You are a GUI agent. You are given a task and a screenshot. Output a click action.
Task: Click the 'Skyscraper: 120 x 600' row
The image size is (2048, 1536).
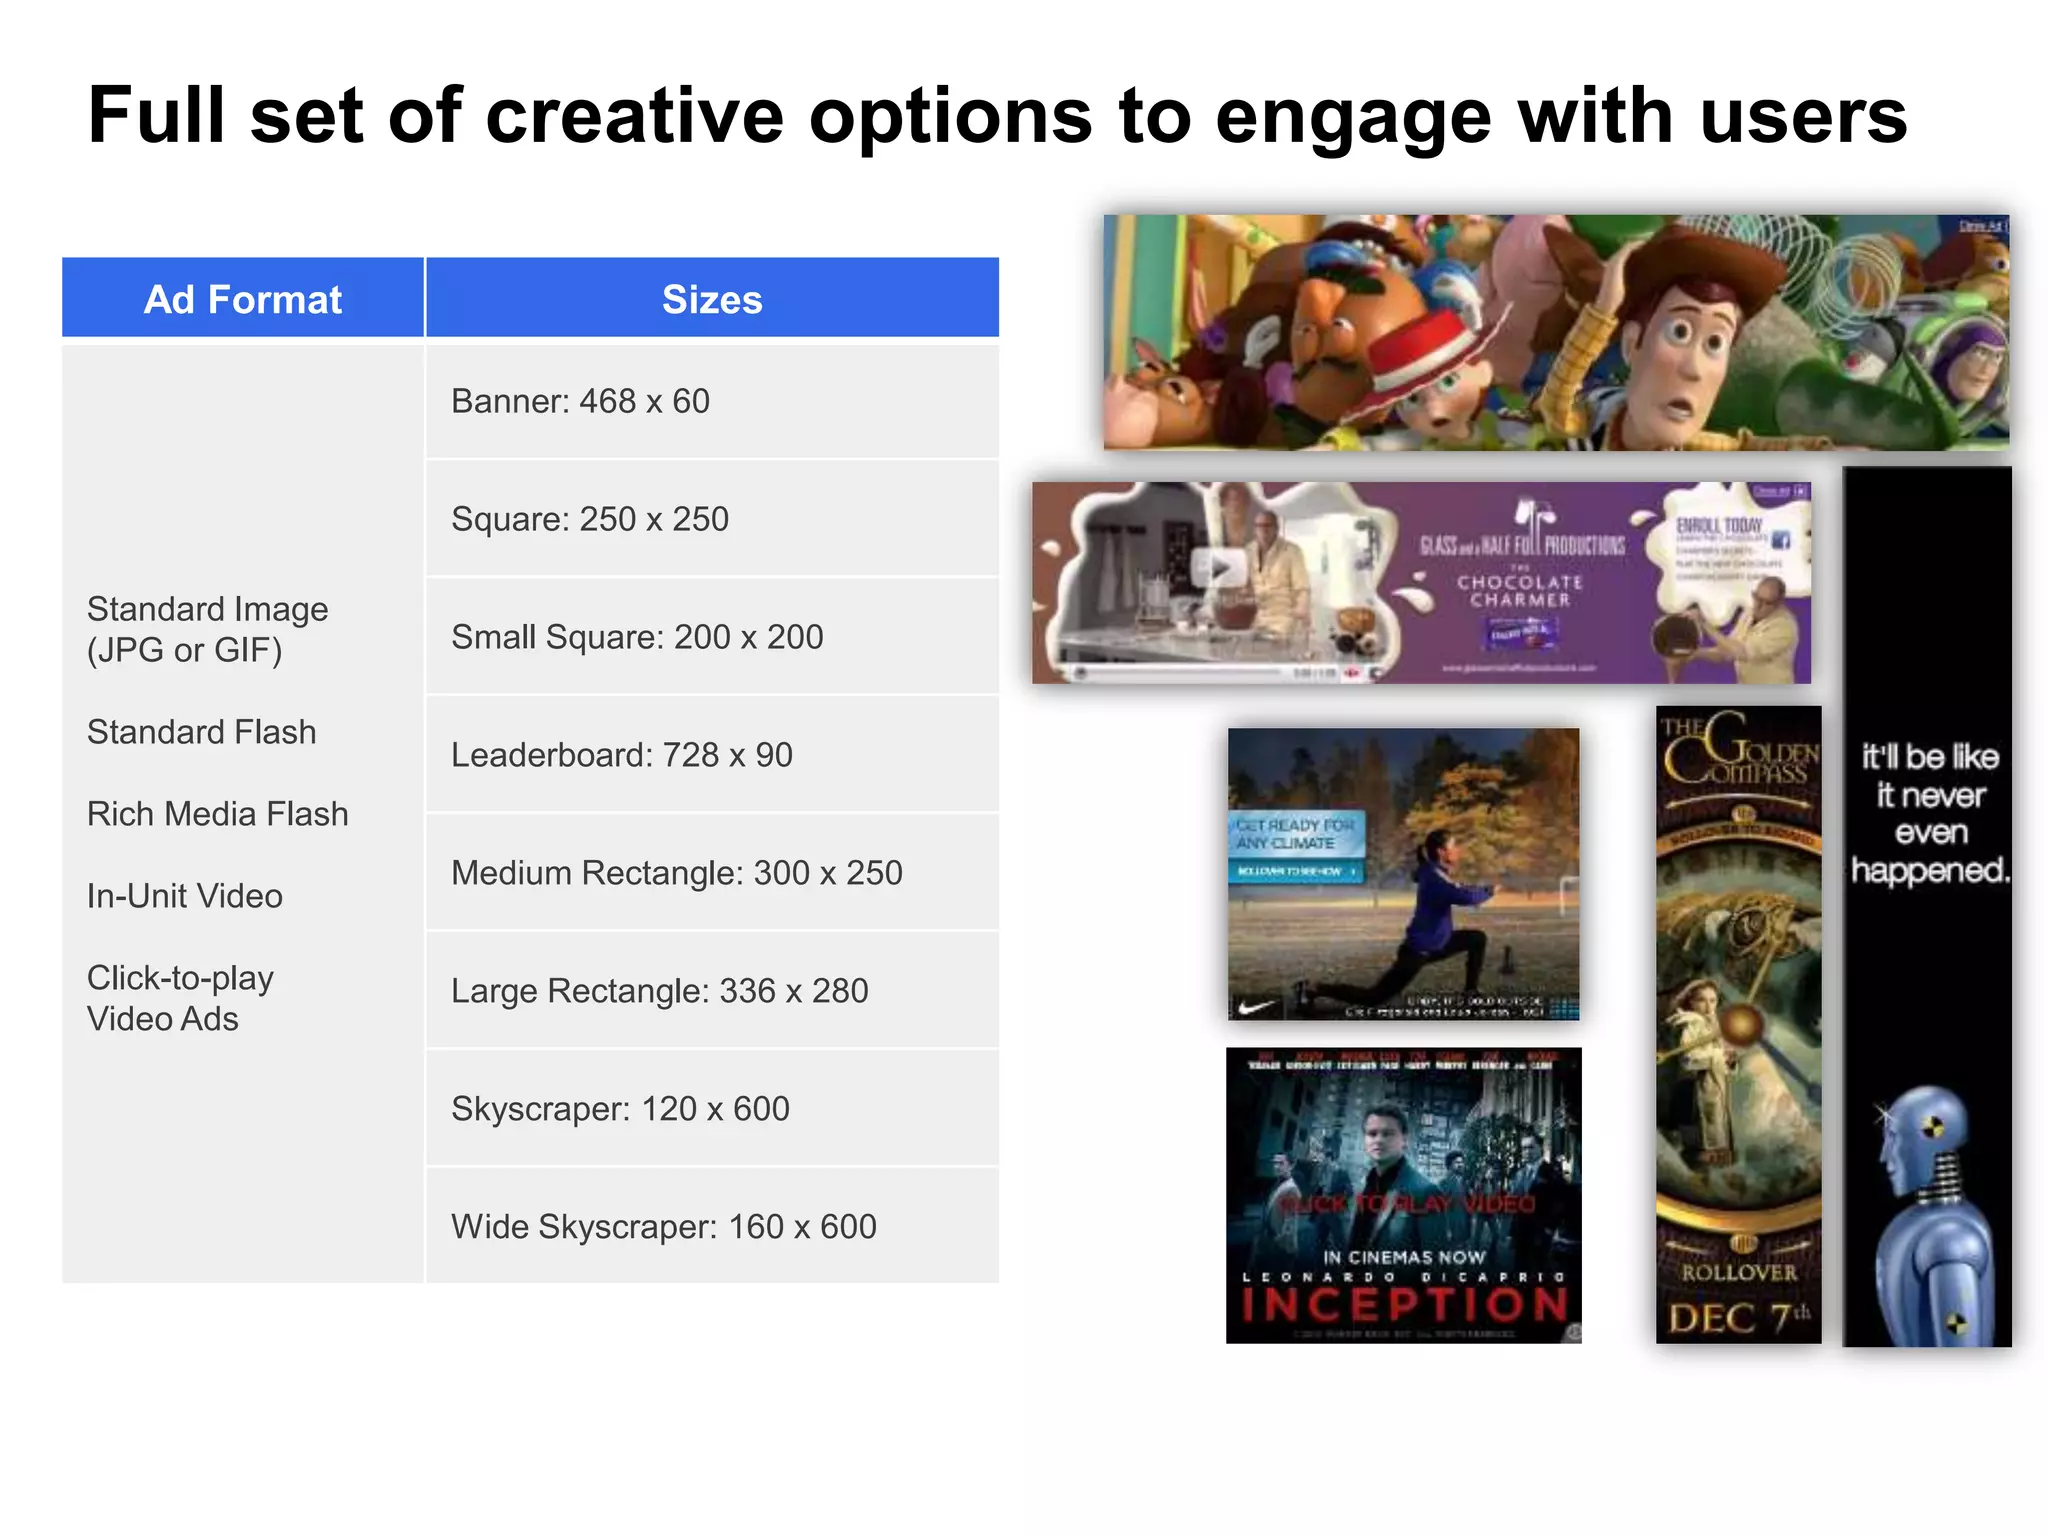tap(712, 1109)
